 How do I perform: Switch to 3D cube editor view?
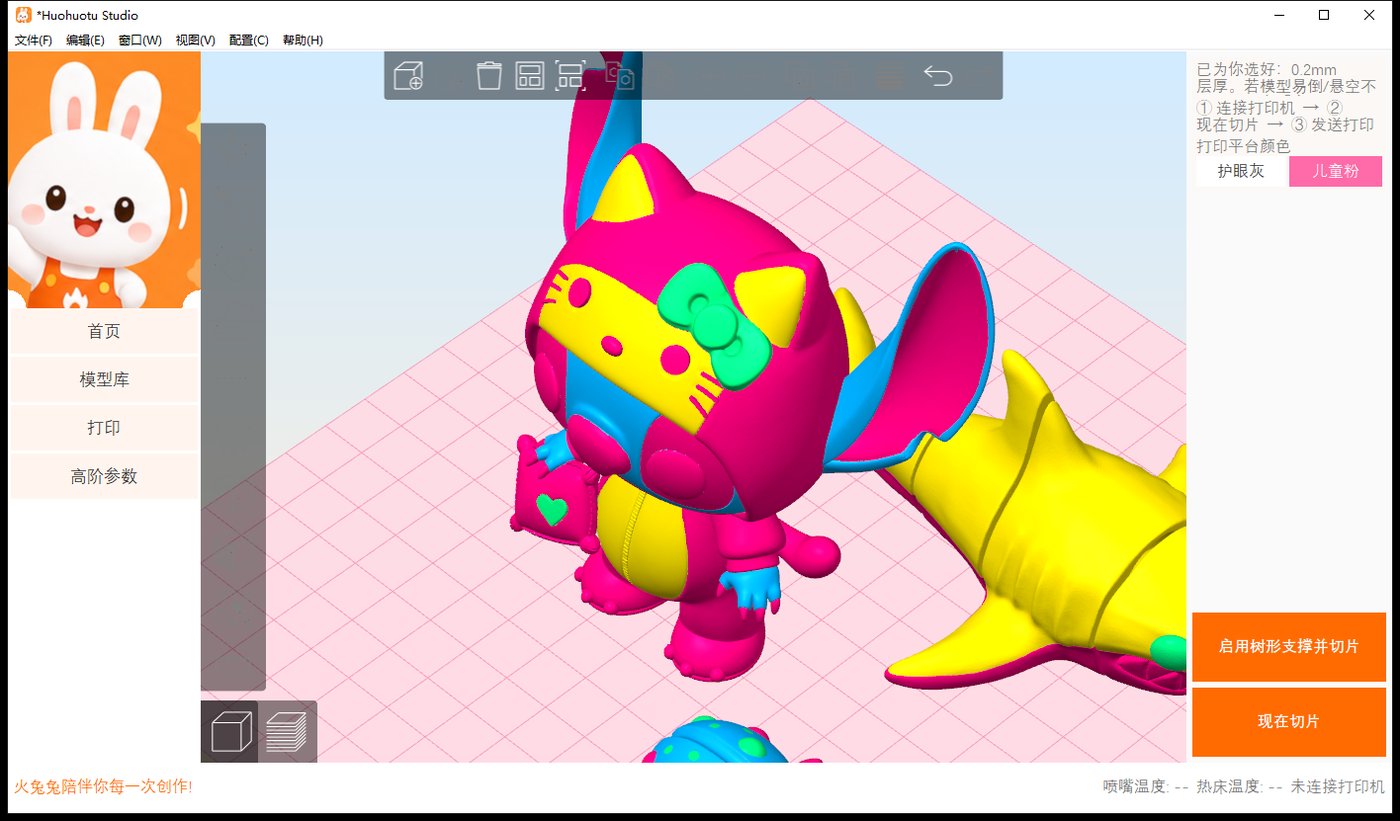(x=230, y=732)
